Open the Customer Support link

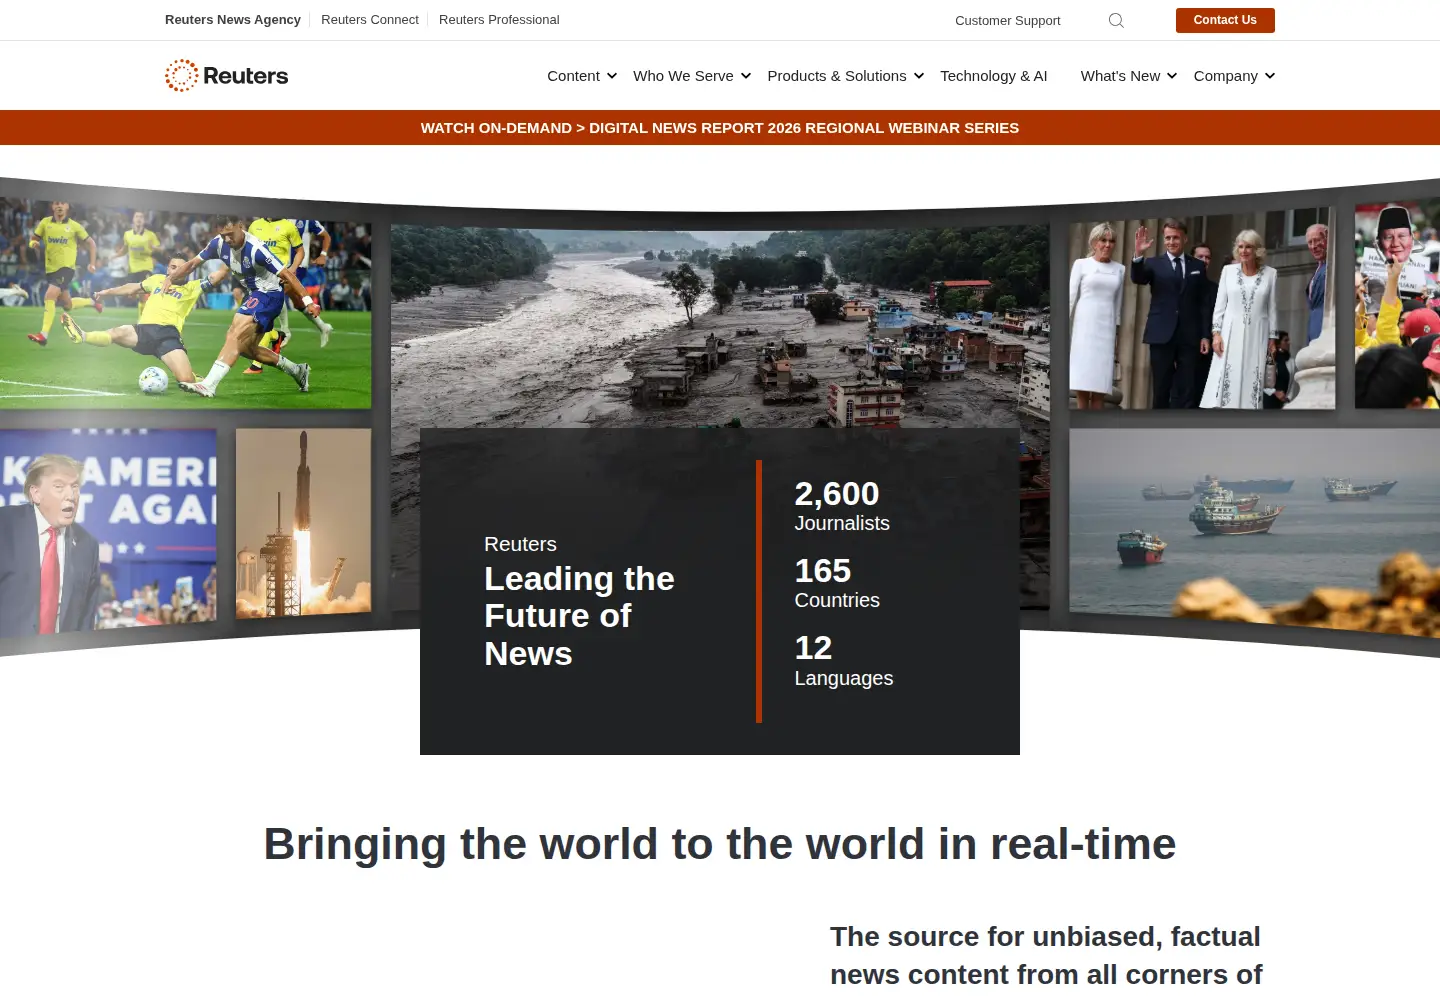tap(1007, 20)
